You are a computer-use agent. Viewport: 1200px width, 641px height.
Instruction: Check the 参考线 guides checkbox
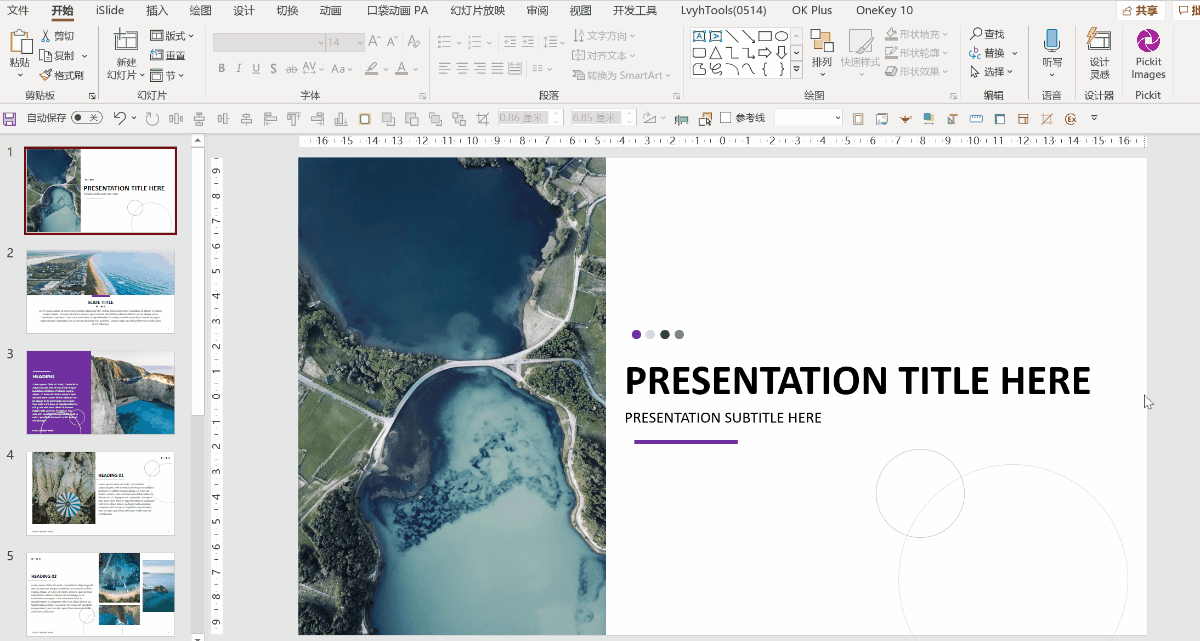[726, 118]
